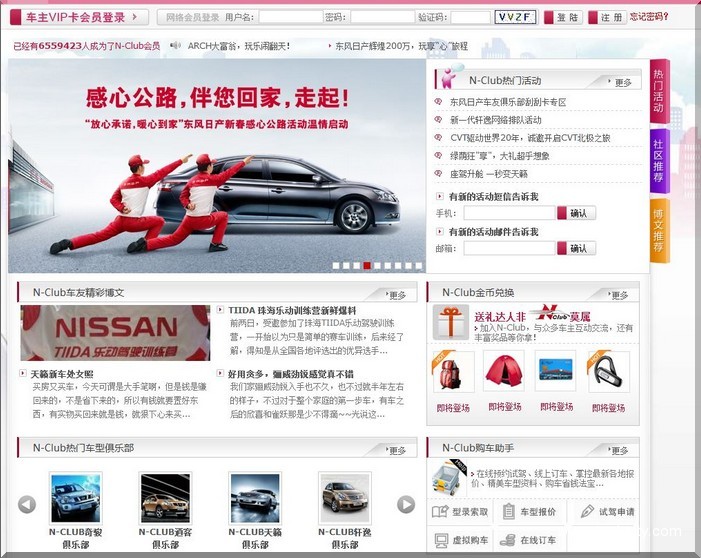Image resolution: width=701 pixels, height=558 pixels.
Task: Focus the 邮箱 email field
Action: coord(509,248)
